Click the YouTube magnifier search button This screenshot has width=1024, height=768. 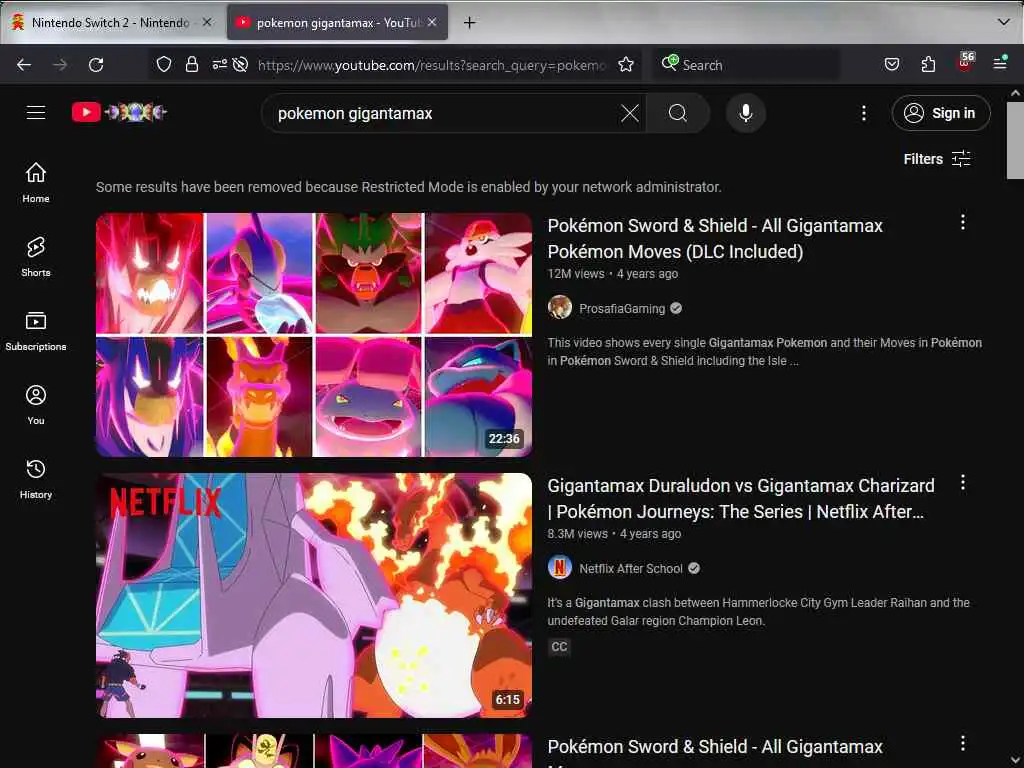[678, 113]
